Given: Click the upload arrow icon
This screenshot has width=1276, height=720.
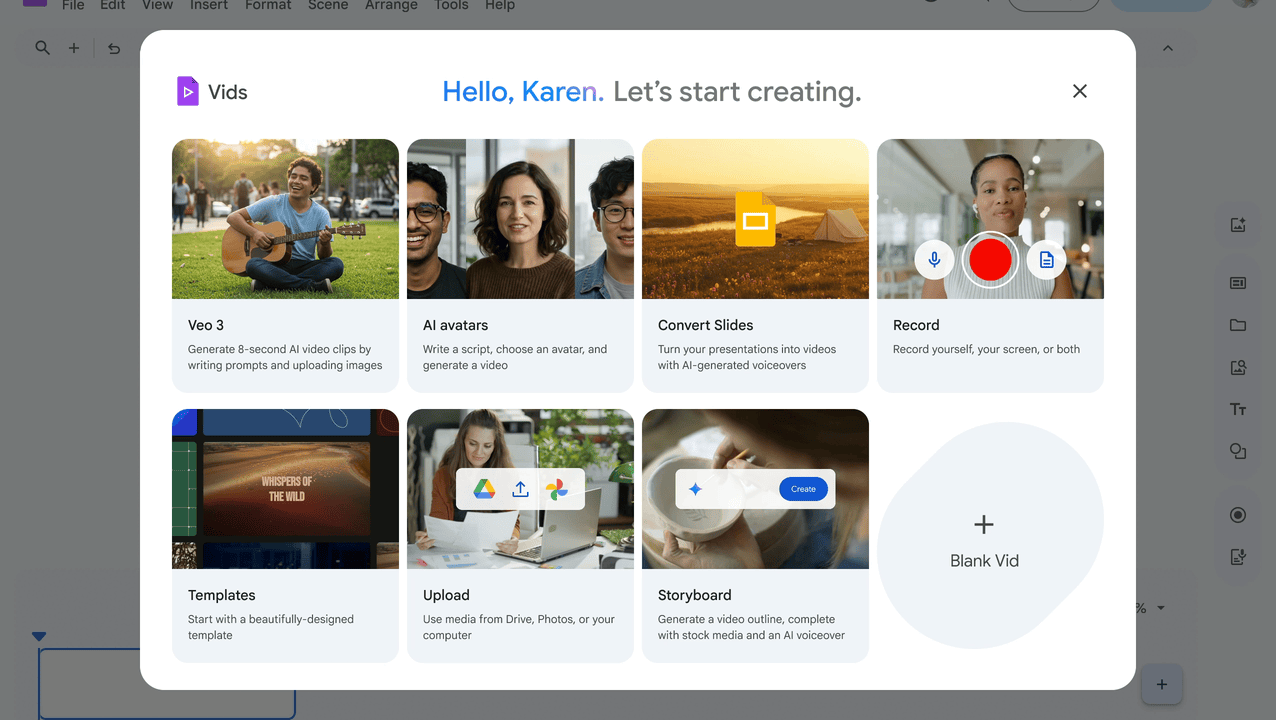Looking at the screenshot, I should tap(520, 489).
